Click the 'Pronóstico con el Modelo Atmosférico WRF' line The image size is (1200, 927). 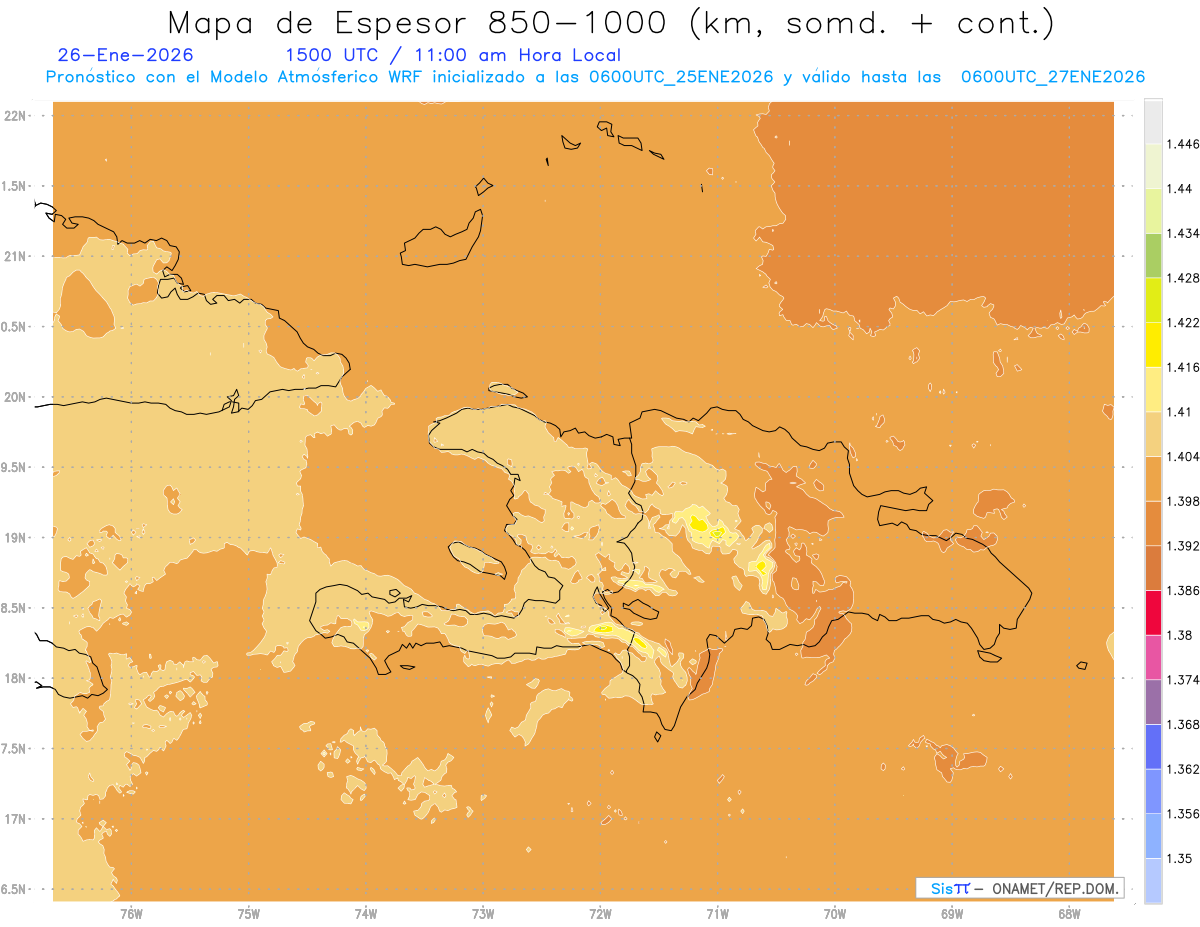595,77
